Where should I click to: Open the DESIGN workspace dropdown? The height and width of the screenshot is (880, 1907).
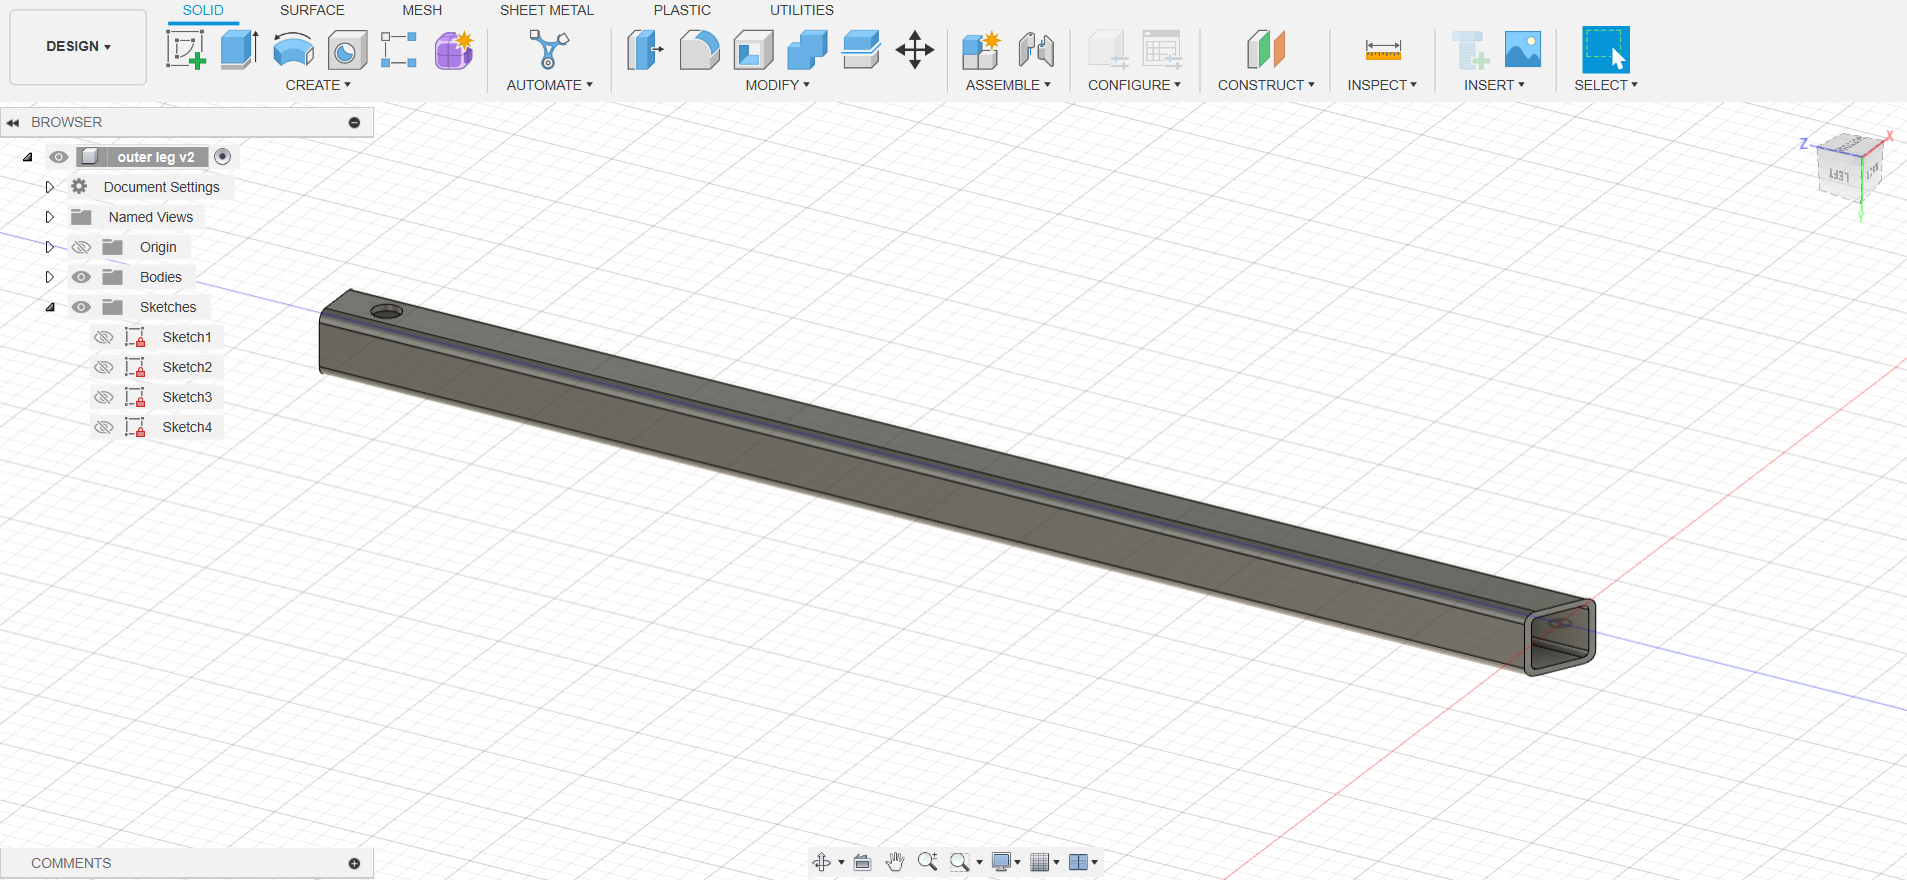pyautogui.click(x=78, y=46)
